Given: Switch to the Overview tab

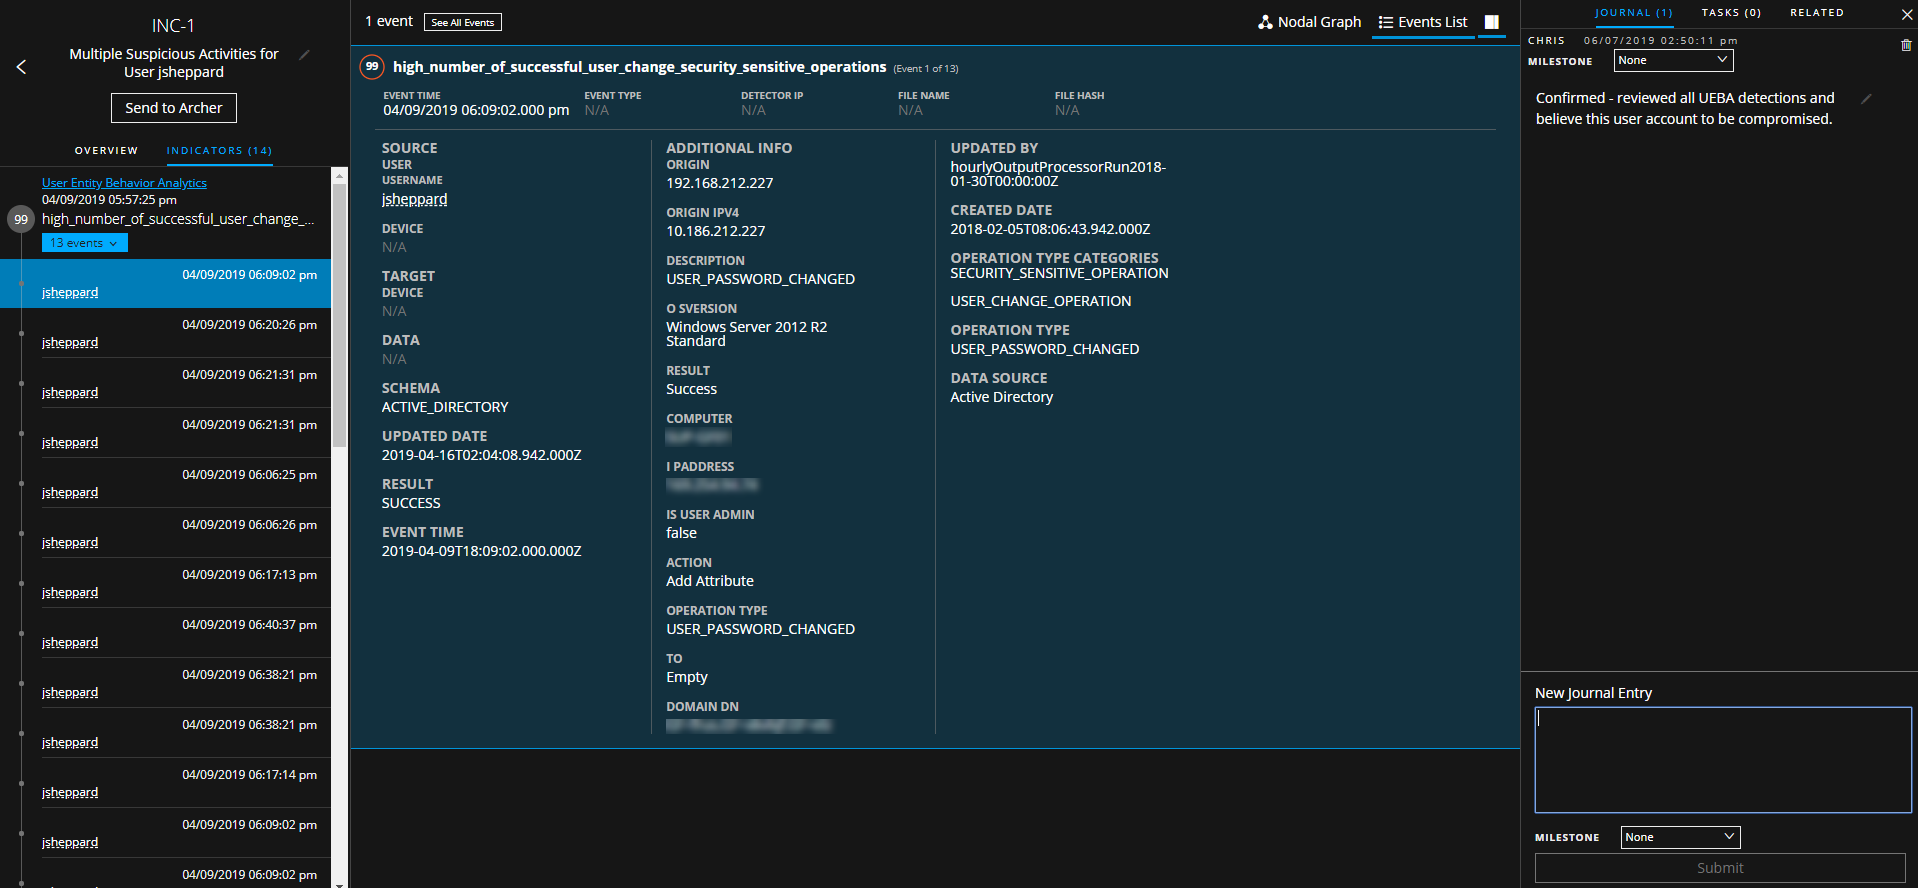Looking at the screenshot, I should [x=106, y=151].
